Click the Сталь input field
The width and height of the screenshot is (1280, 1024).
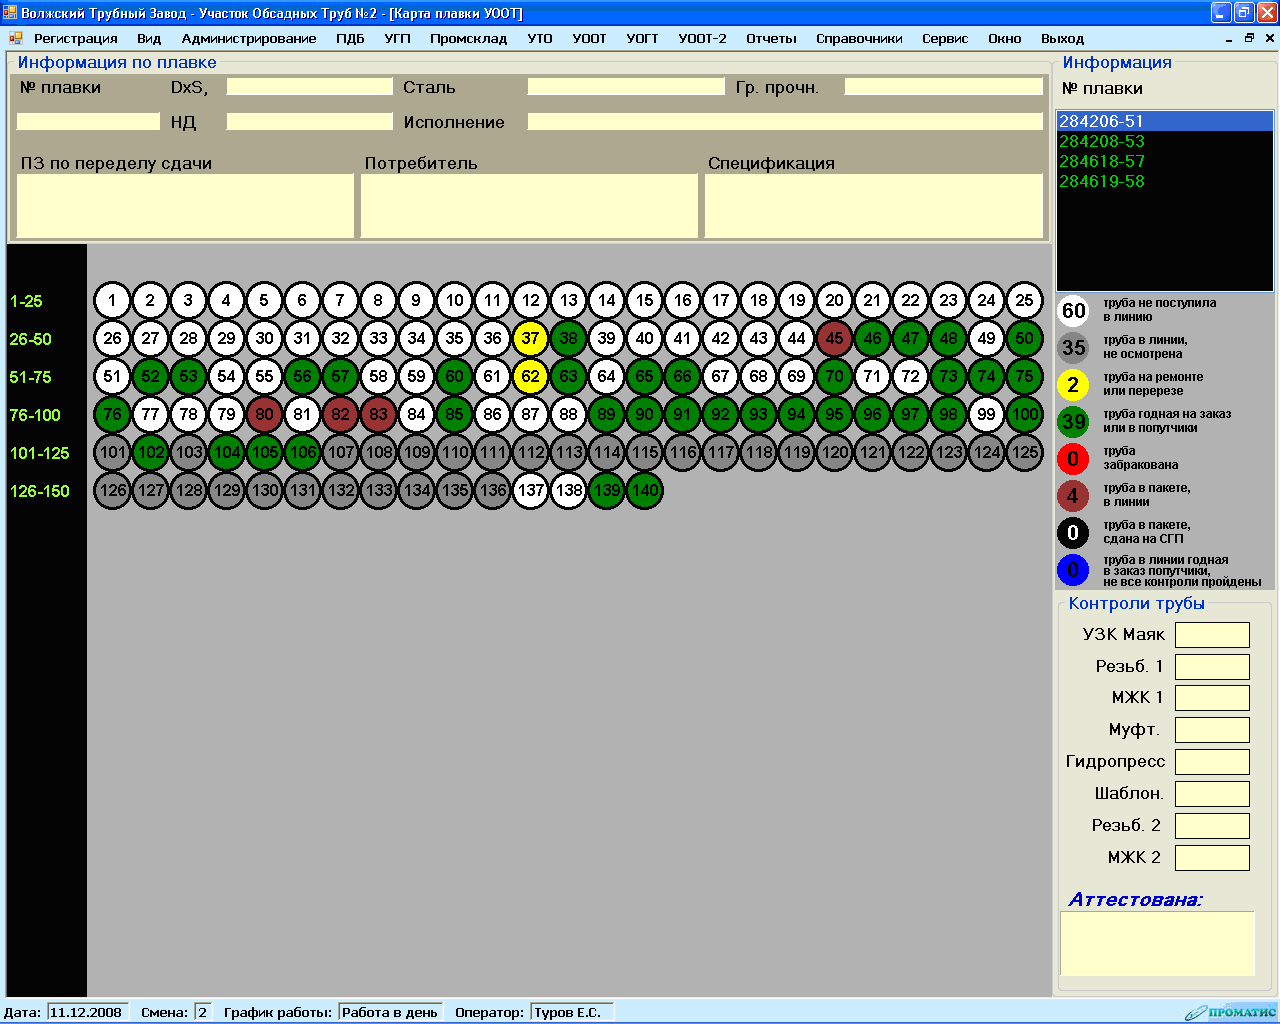625,87
